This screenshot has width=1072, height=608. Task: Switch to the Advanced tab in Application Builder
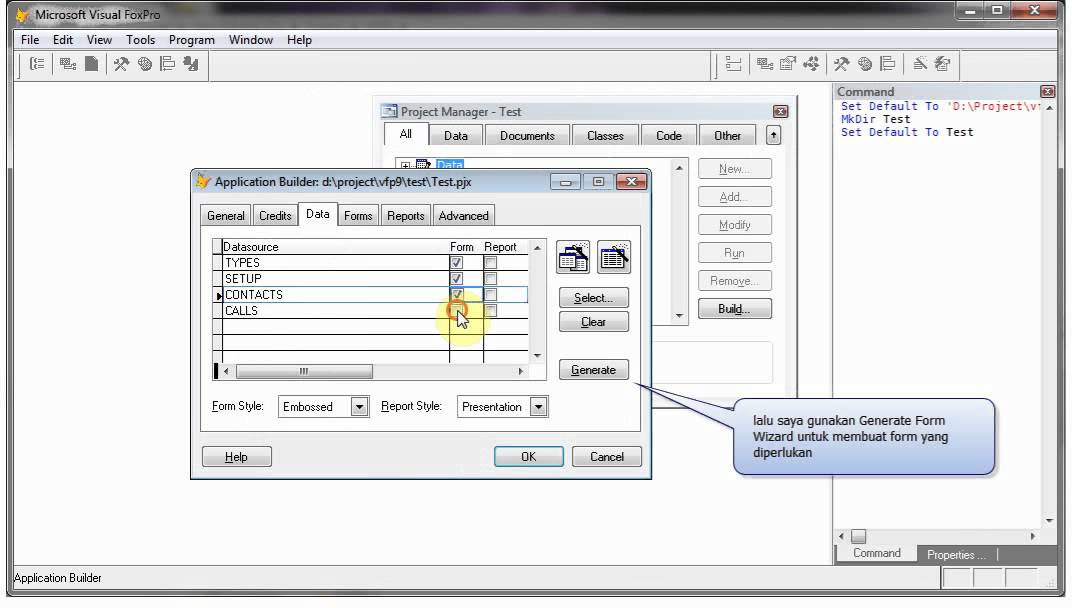tap(464, 215)
